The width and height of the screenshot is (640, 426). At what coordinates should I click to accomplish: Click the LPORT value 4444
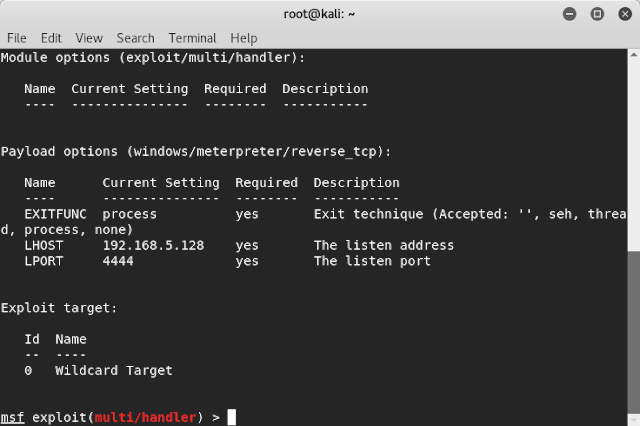[x=118, y=261]
